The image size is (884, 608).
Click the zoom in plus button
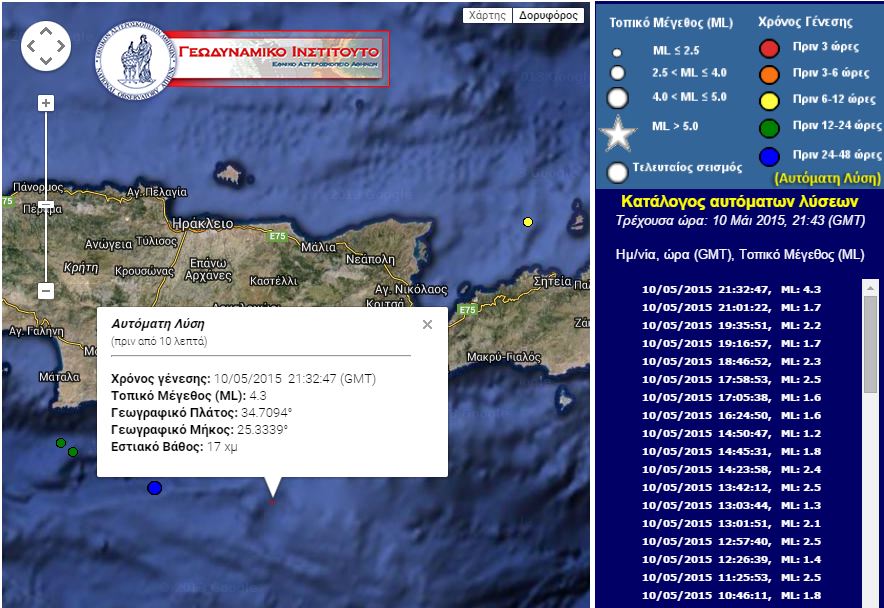pos(45,103)
